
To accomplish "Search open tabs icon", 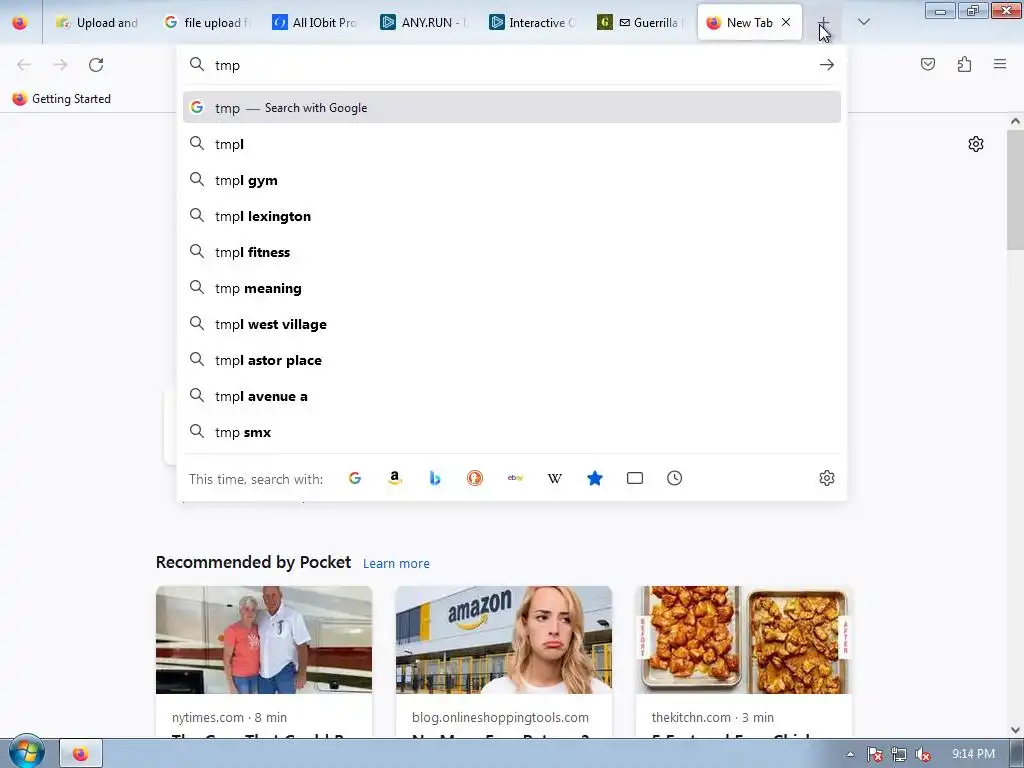I will pos(635,478).
